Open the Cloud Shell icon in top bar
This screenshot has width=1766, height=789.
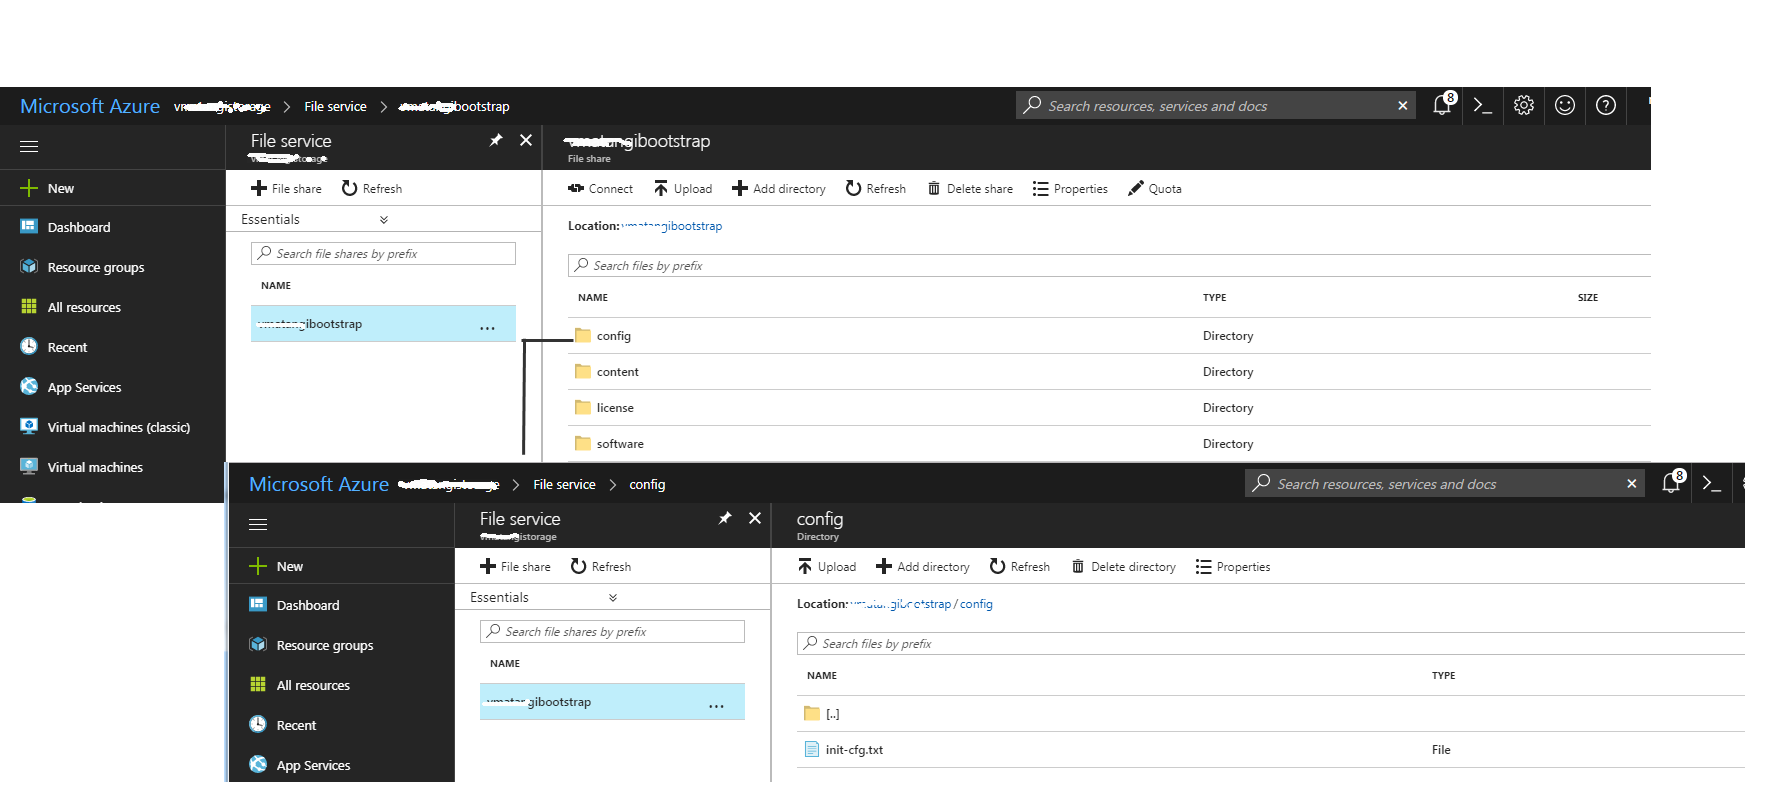1482,106
